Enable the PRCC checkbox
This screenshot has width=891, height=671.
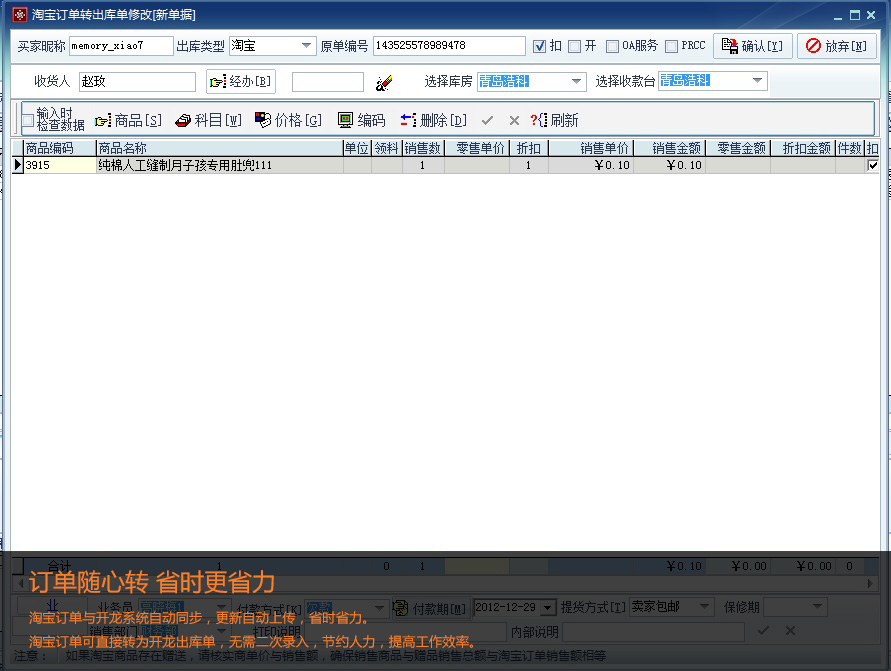click(x=671, y=46)
